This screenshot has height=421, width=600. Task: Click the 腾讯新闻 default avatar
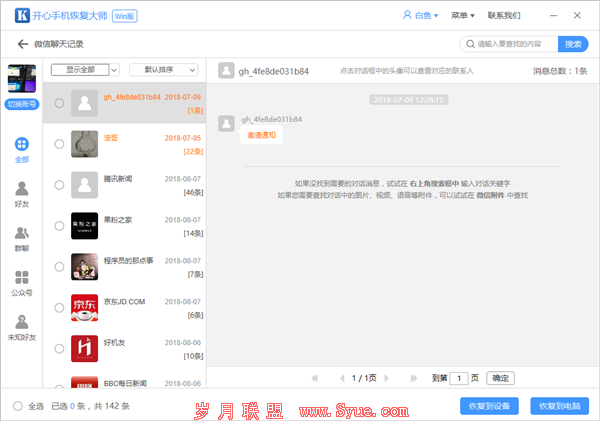[85, 185]
